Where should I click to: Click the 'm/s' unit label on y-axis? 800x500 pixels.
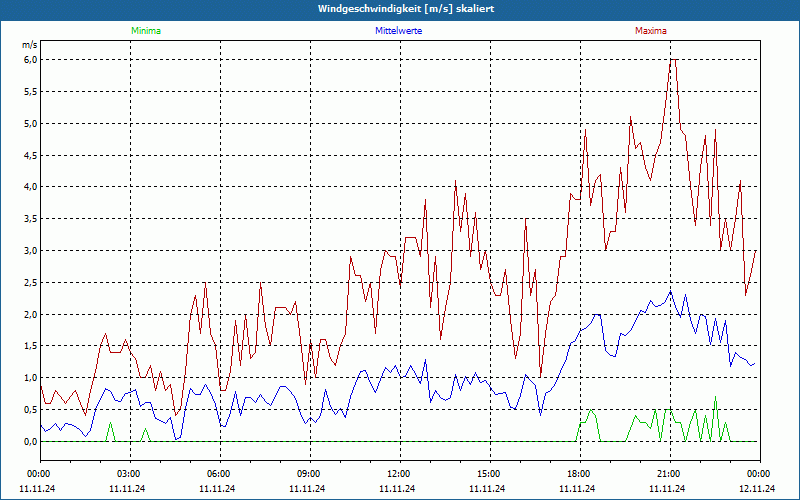coord(30,45)
